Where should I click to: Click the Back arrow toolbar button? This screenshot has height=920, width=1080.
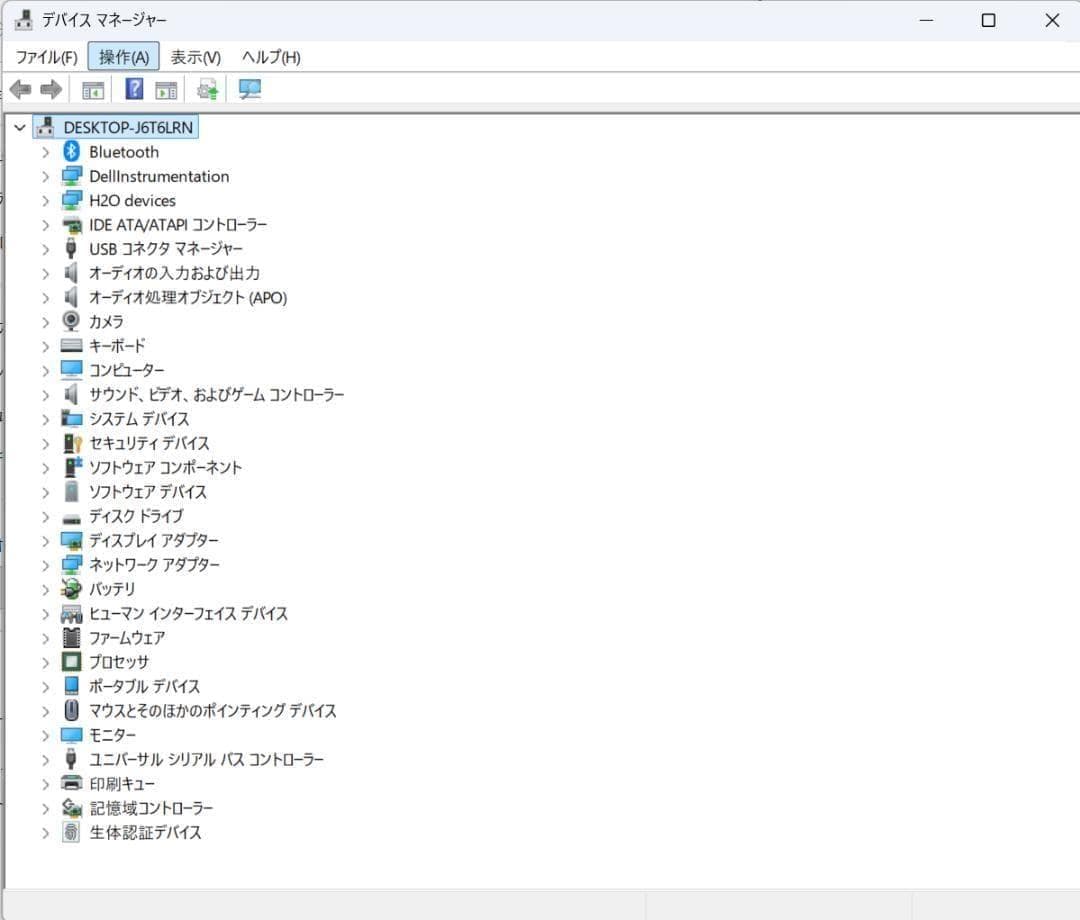pyautogui.click(x=20, y=90)
